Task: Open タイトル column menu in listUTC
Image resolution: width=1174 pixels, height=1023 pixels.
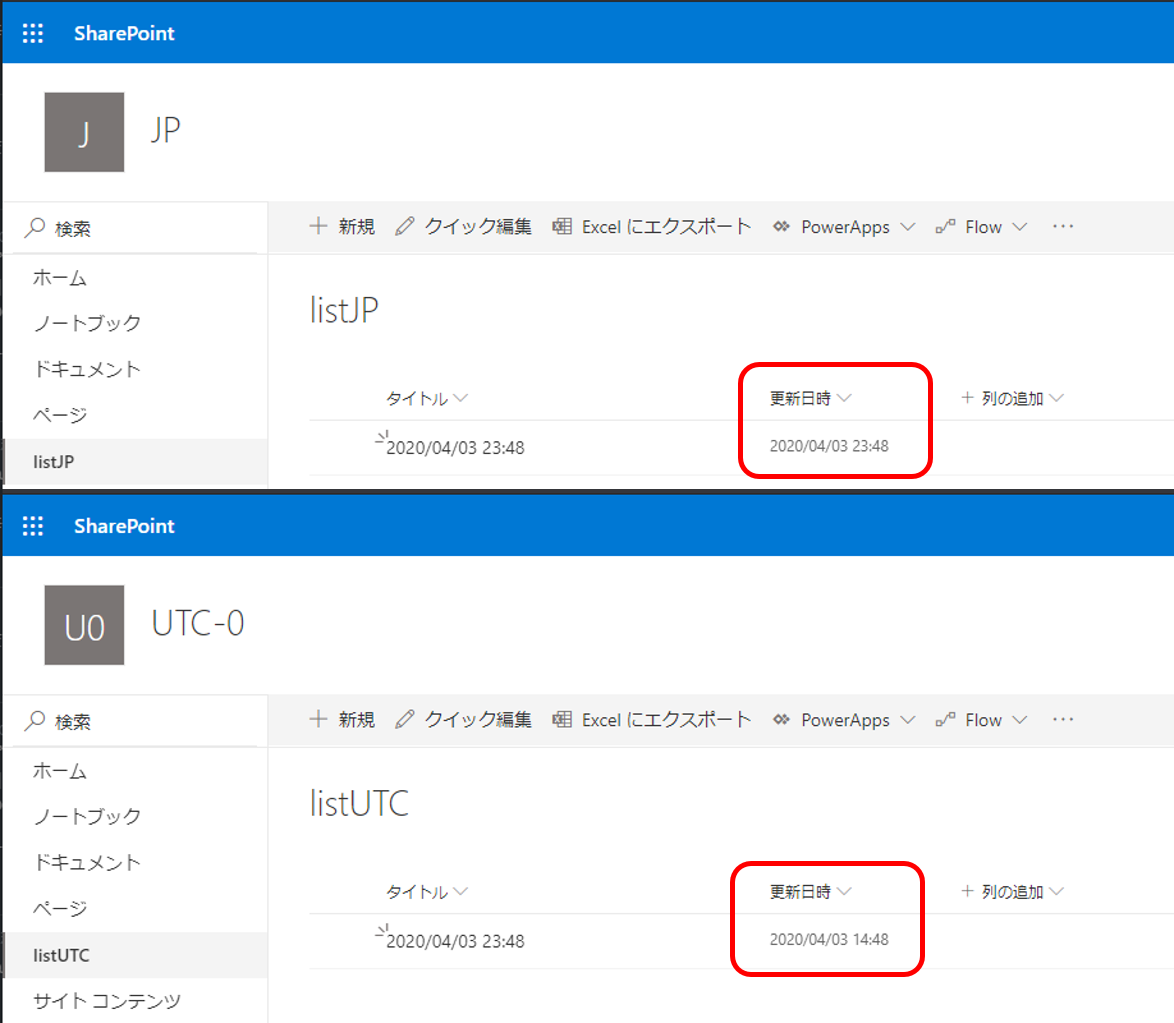Action: coord(427,891)
